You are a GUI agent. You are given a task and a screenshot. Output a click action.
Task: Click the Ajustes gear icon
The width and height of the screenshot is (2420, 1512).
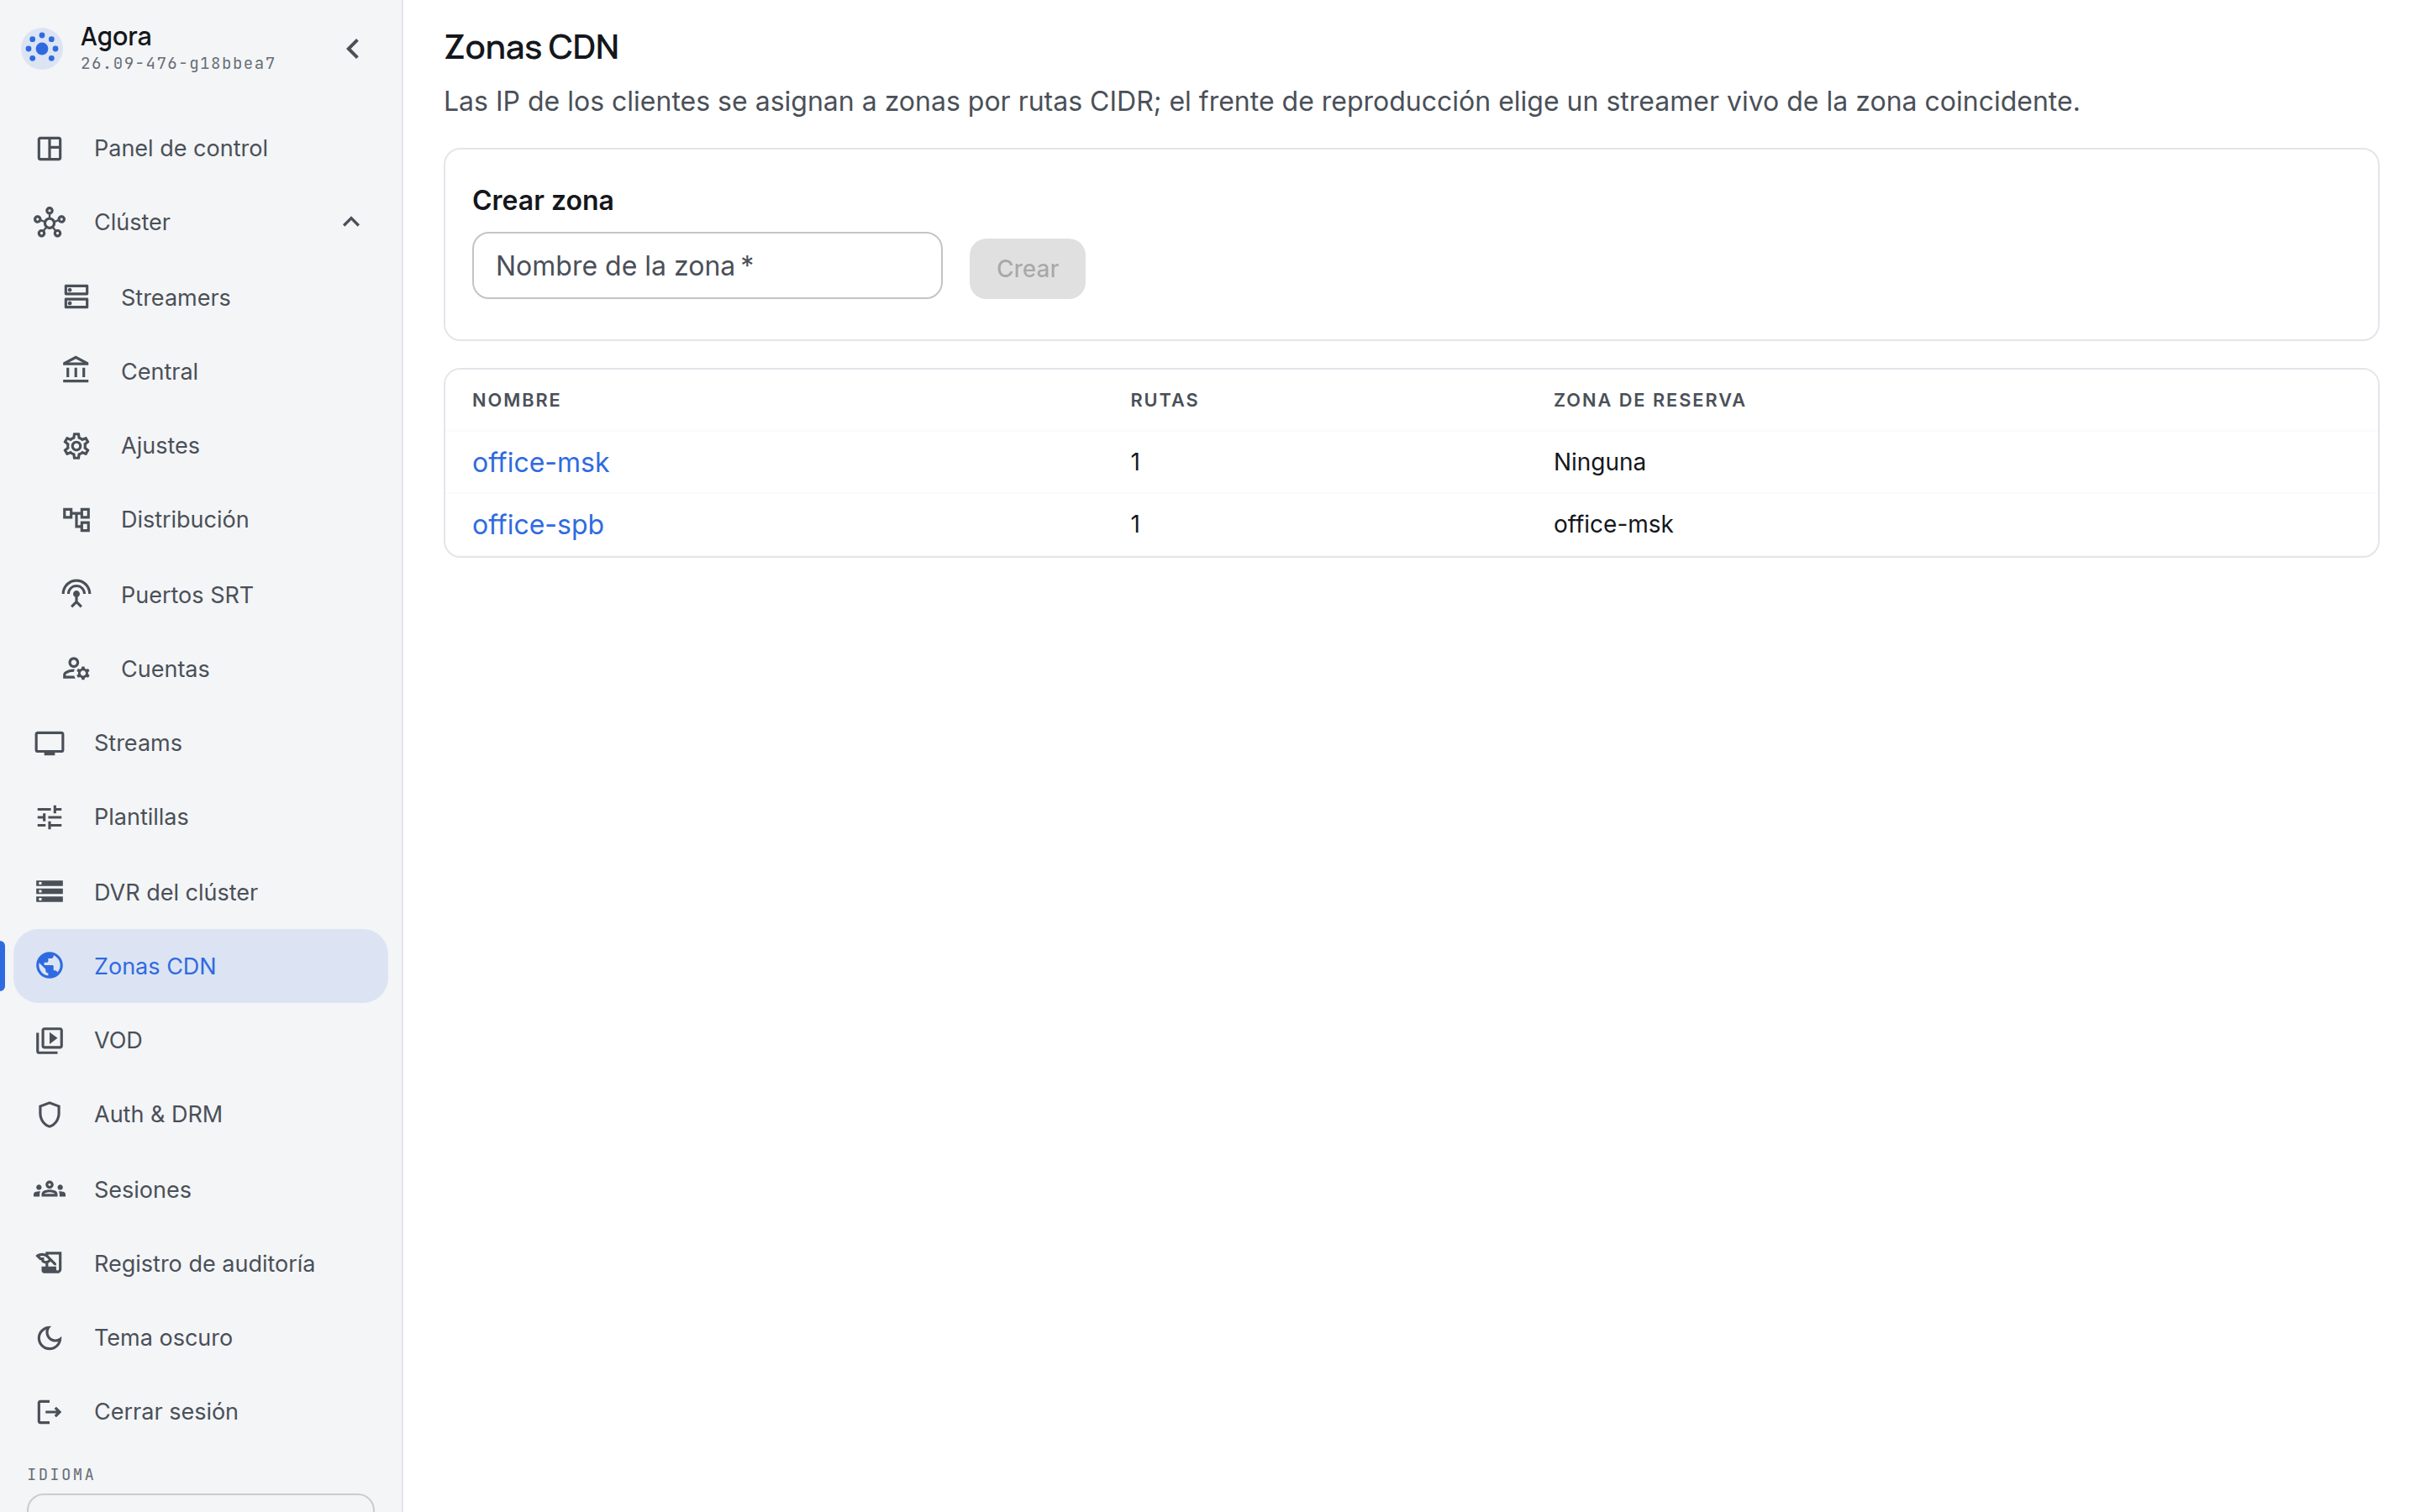pos(76,445)
